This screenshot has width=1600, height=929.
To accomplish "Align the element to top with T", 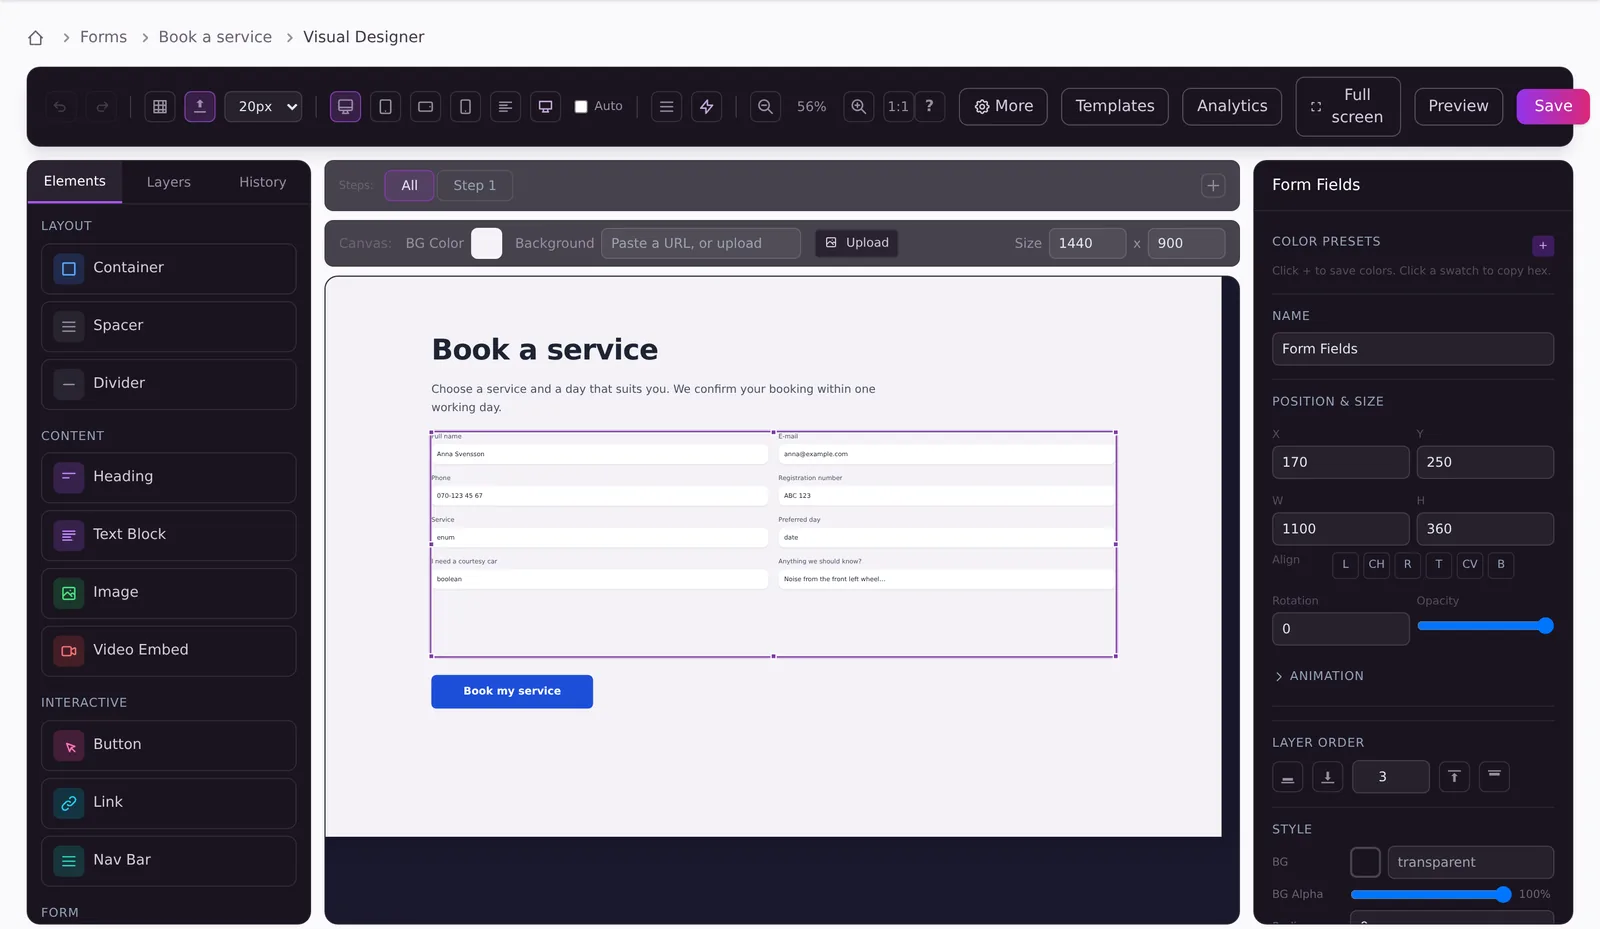I will pos(1438,565).
